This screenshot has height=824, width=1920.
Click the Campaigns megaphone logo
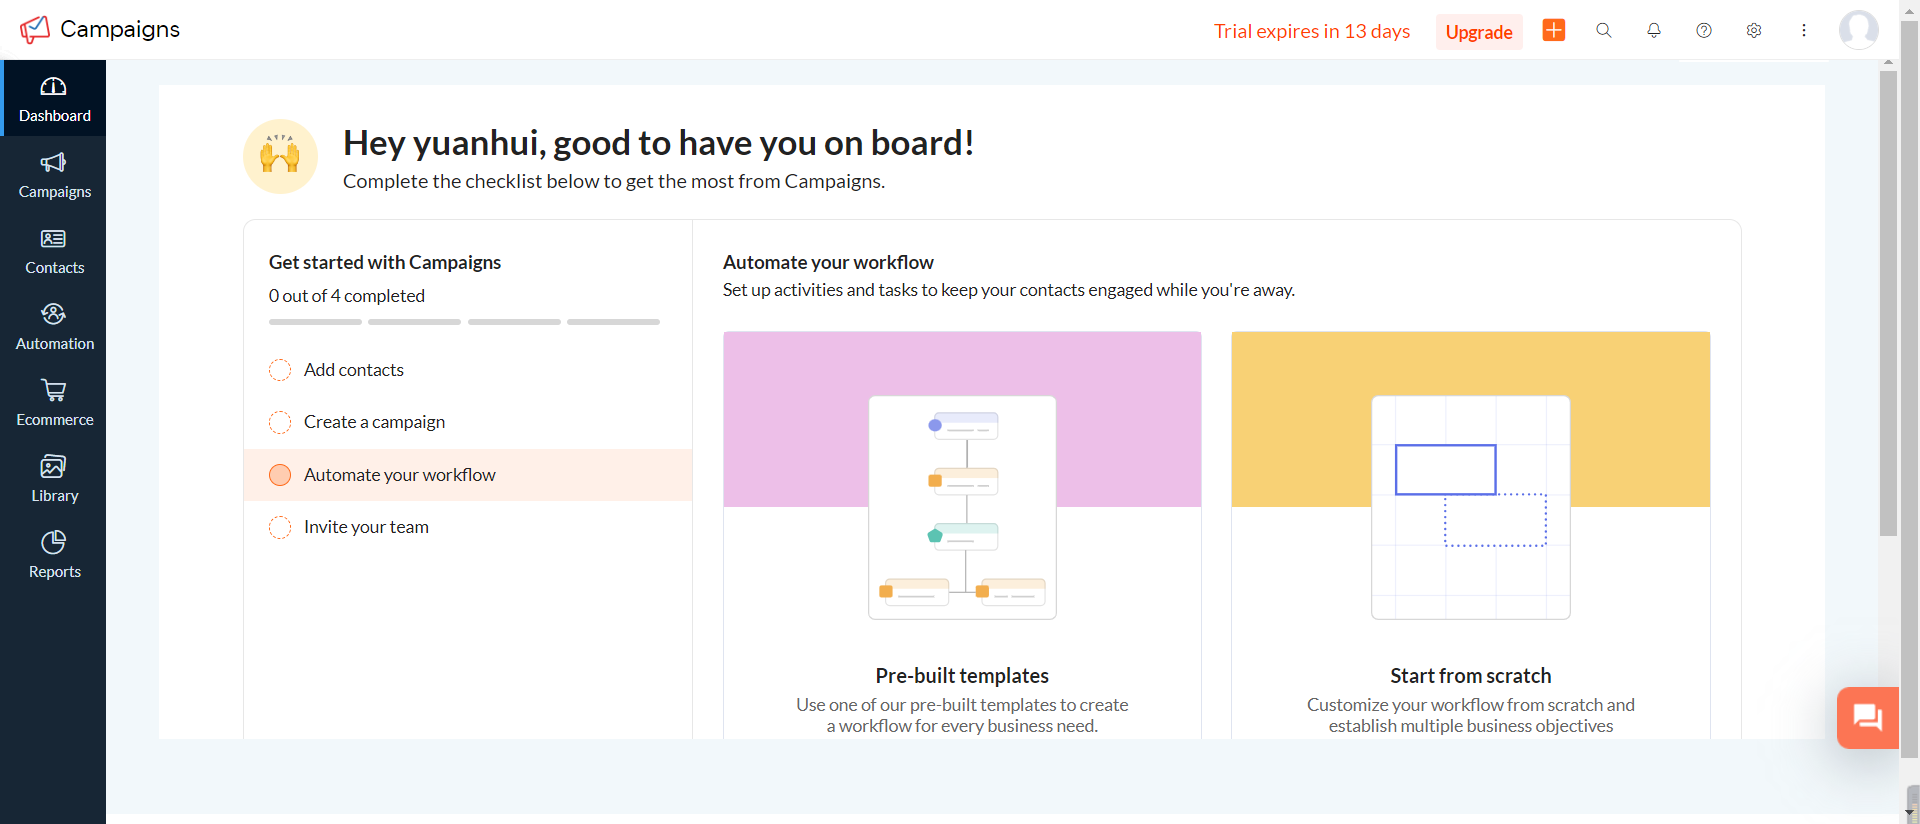(35, 29)
